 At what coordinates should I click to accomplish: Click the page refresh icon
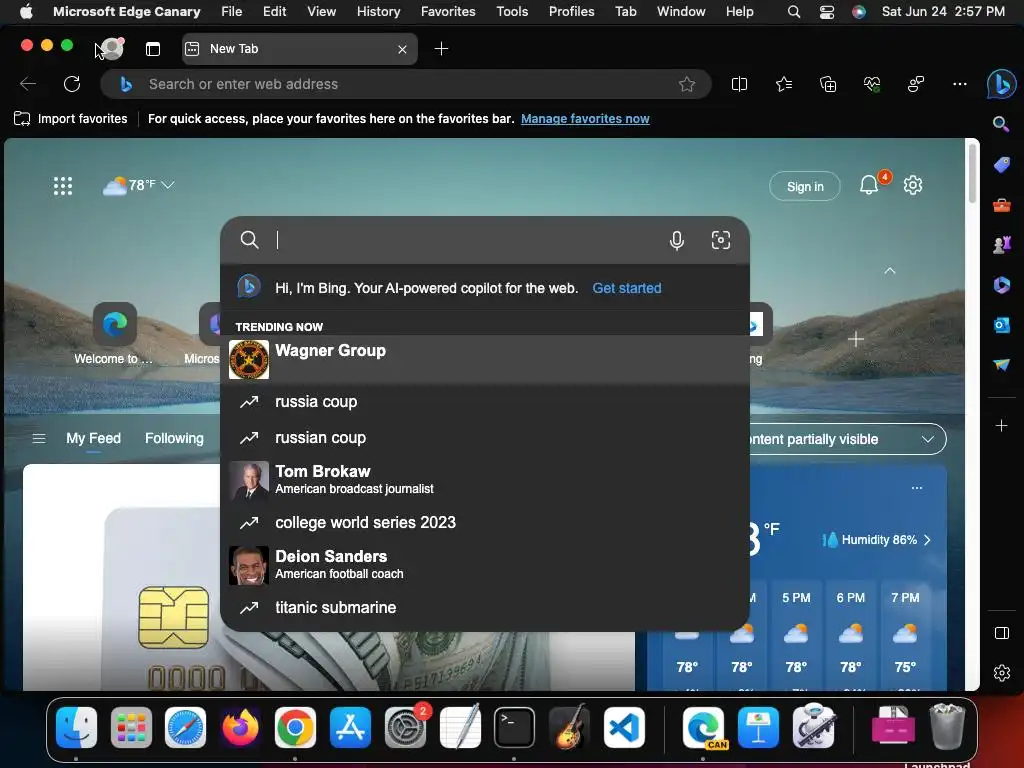(72, 84)
